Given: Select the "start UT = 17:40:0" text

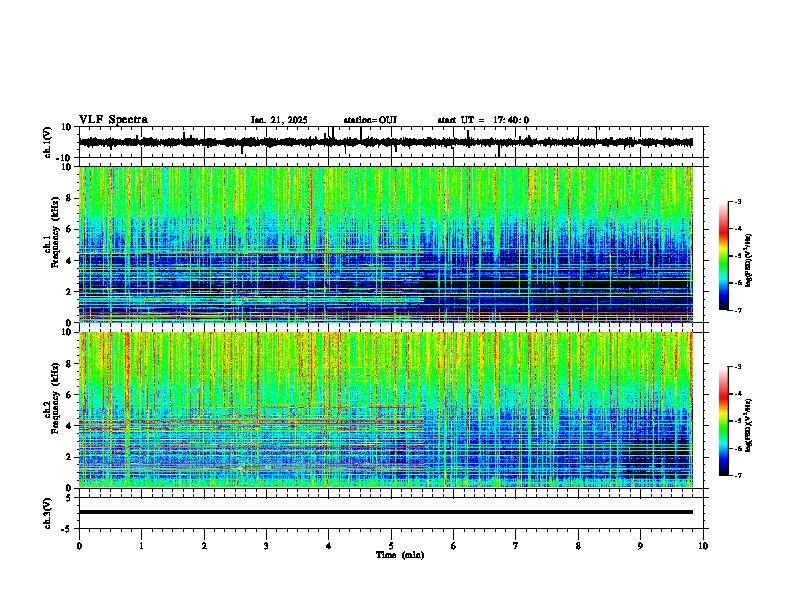Looking at the screenshot, I should 483,120.
